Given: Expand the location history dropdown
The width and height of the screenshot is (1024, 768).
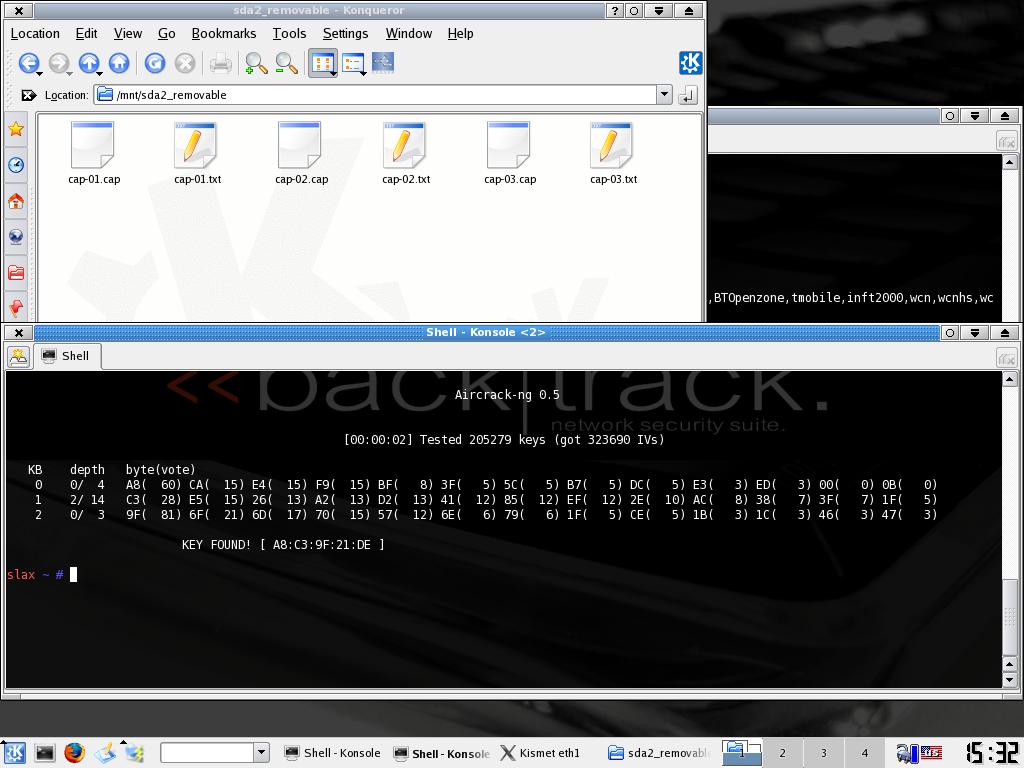Looking at the screenshot, I should click(664, 95).
